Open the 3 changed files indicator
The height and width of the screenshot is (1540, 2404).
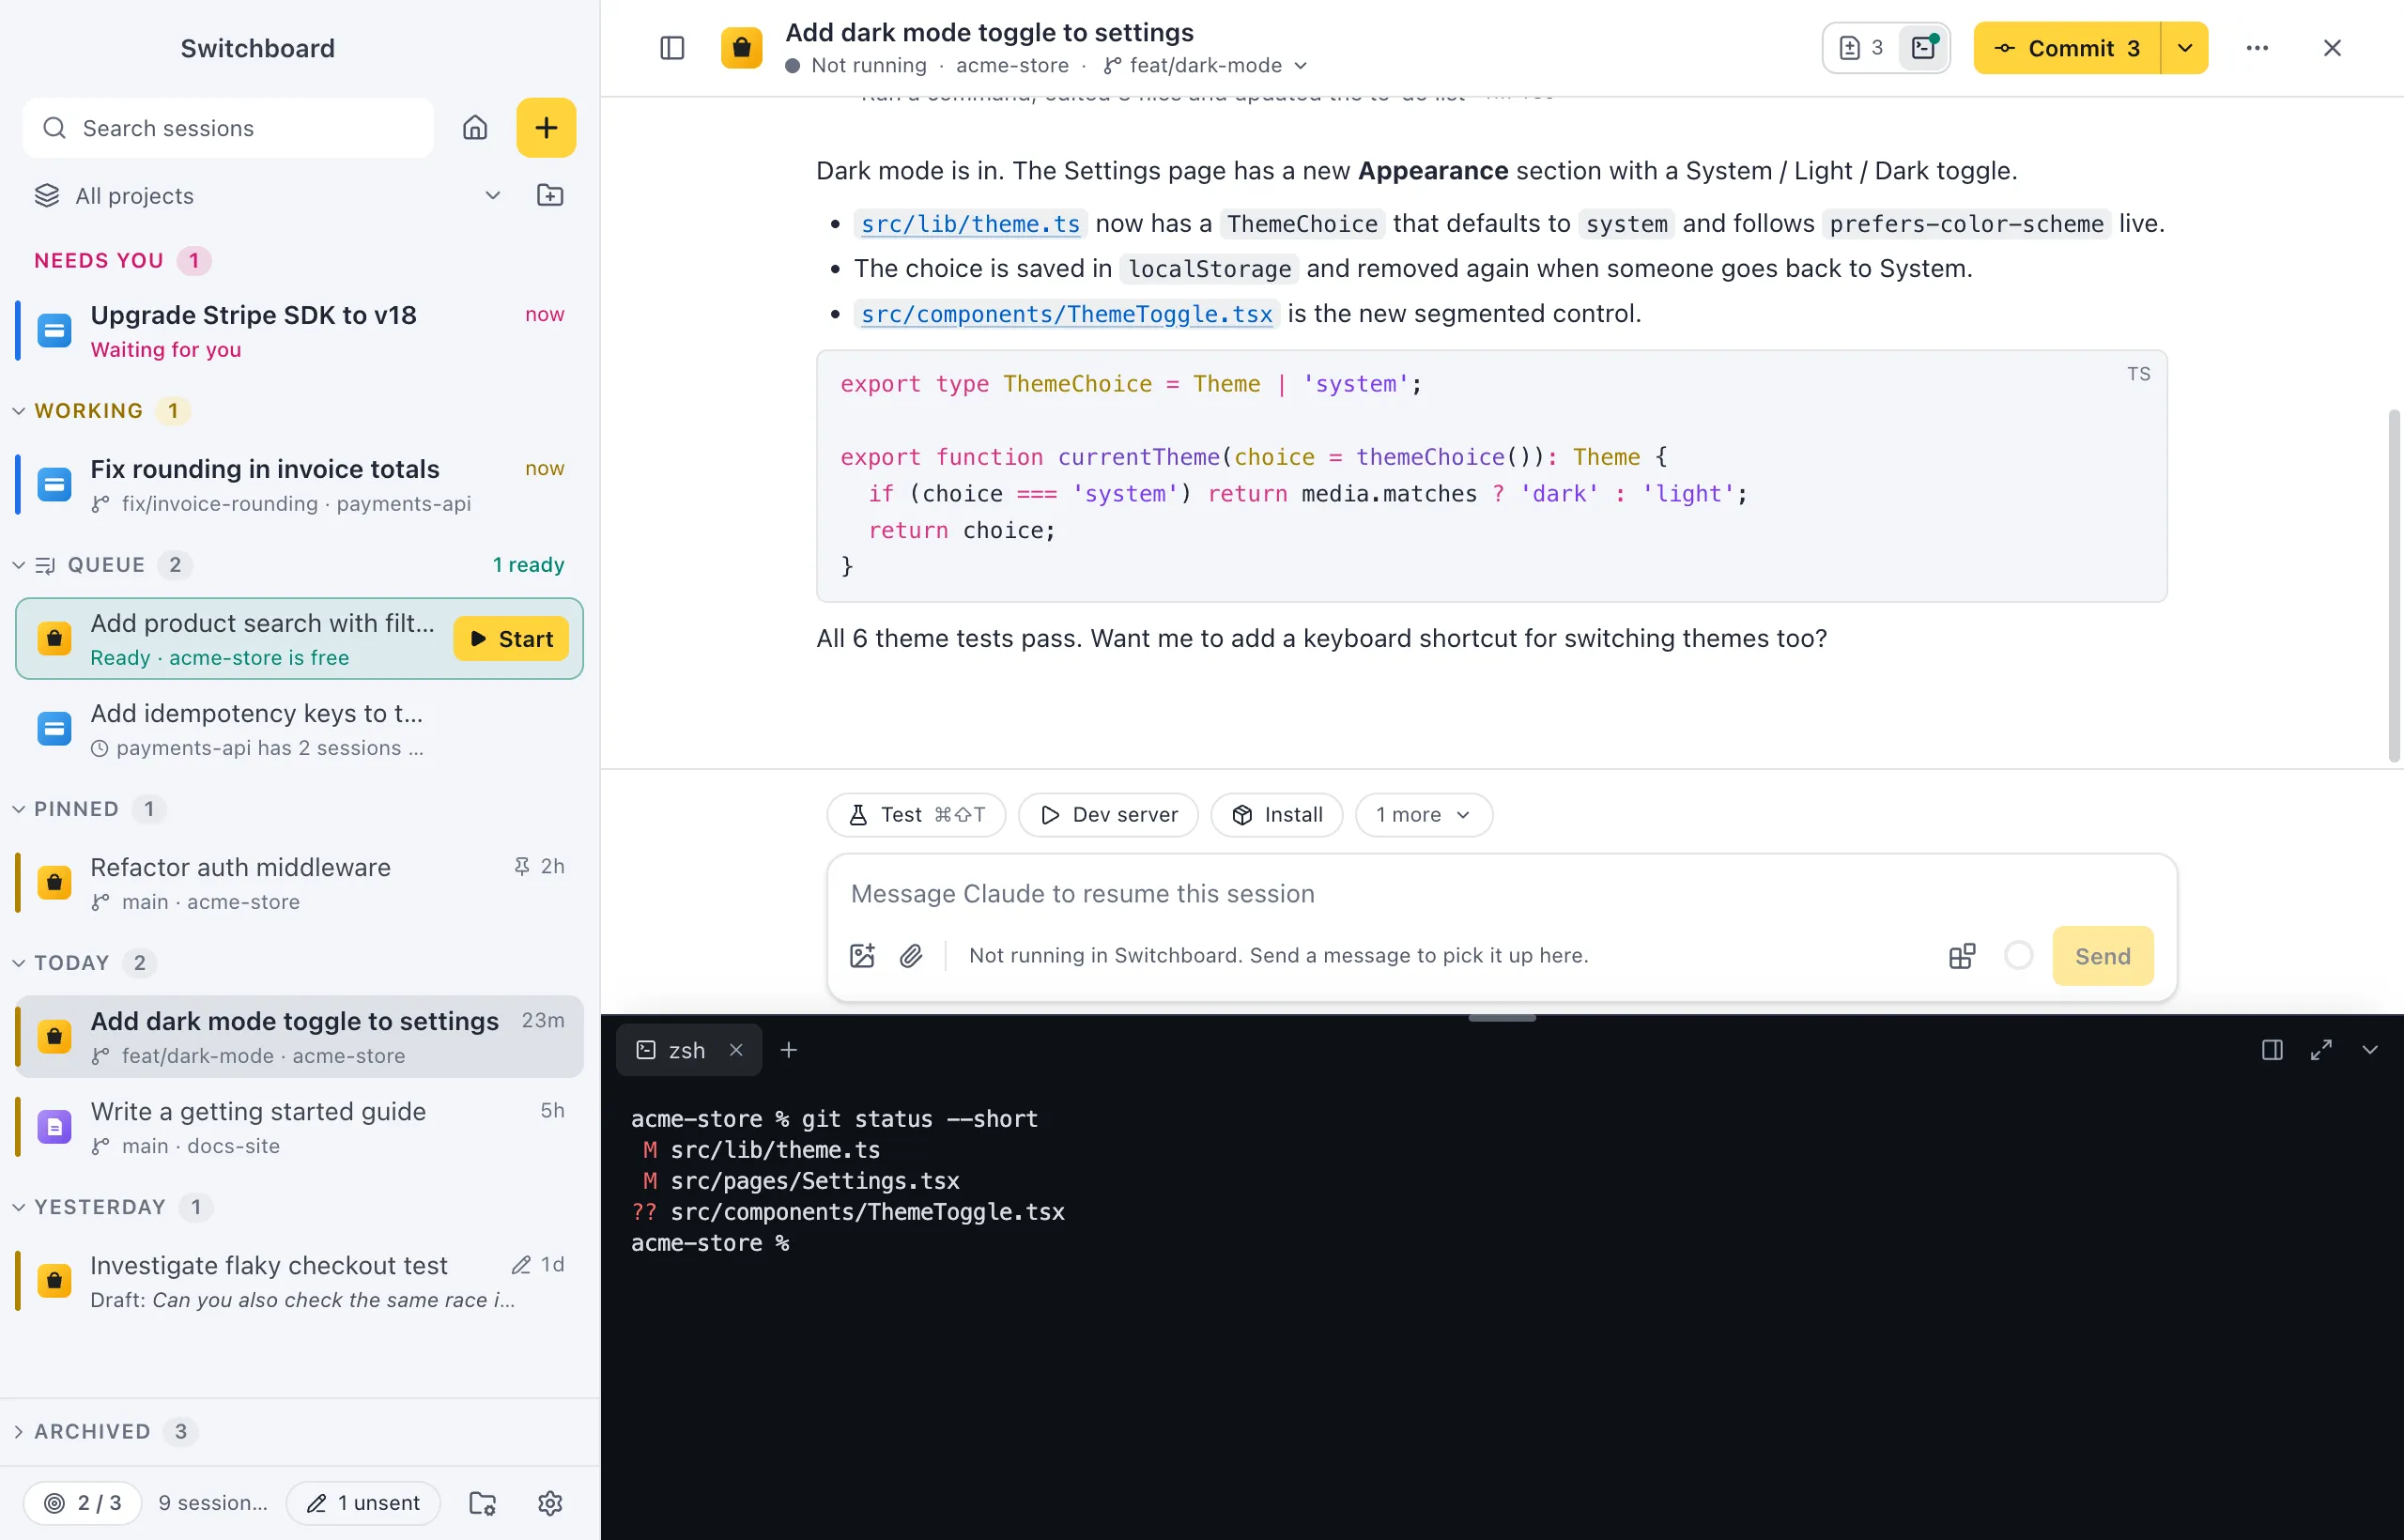(x=1860, y=48)
